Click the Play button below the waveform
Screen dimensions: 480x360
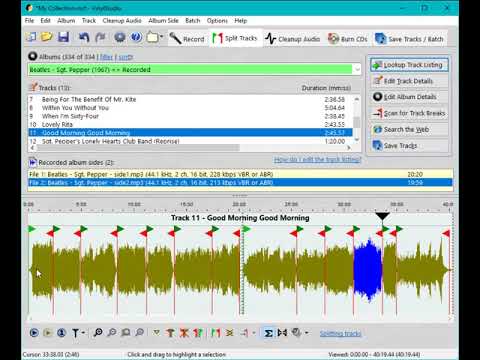[x=34, y=333]
